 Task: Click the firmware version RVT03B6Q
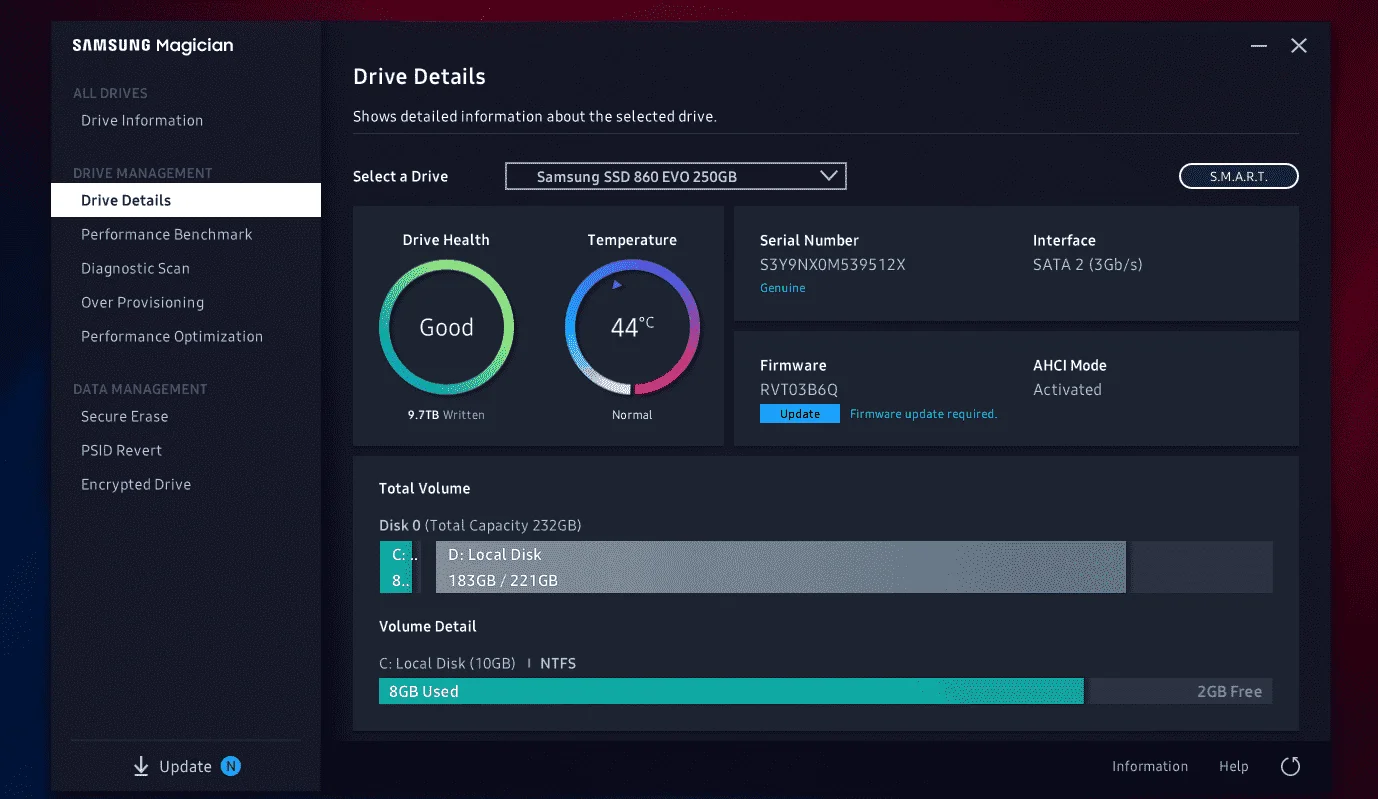point(799,390)
